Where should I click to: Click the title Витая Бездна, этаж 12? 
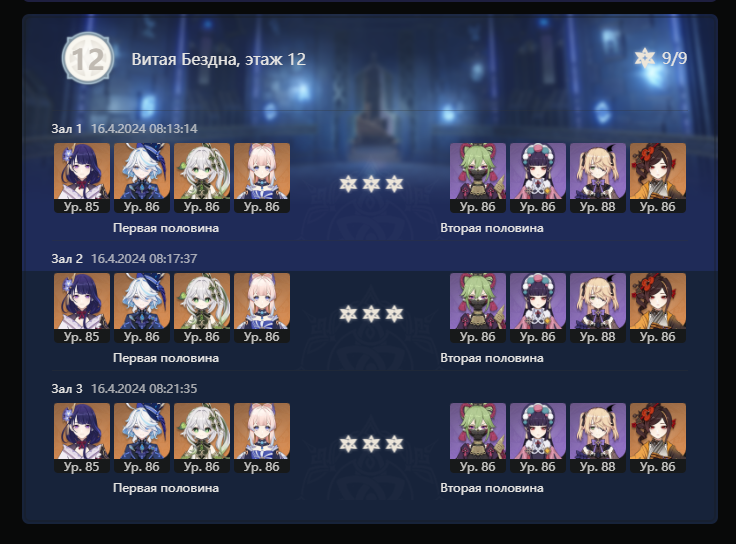[x=219, y=59]
